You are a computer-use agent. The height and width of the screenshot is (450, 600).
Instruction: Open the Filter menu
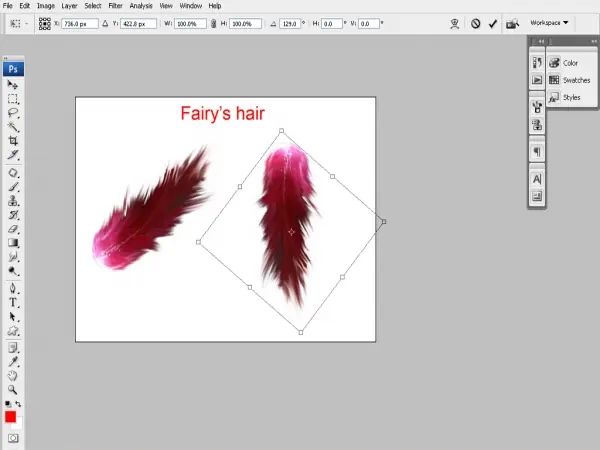click(x=115, y=6)
